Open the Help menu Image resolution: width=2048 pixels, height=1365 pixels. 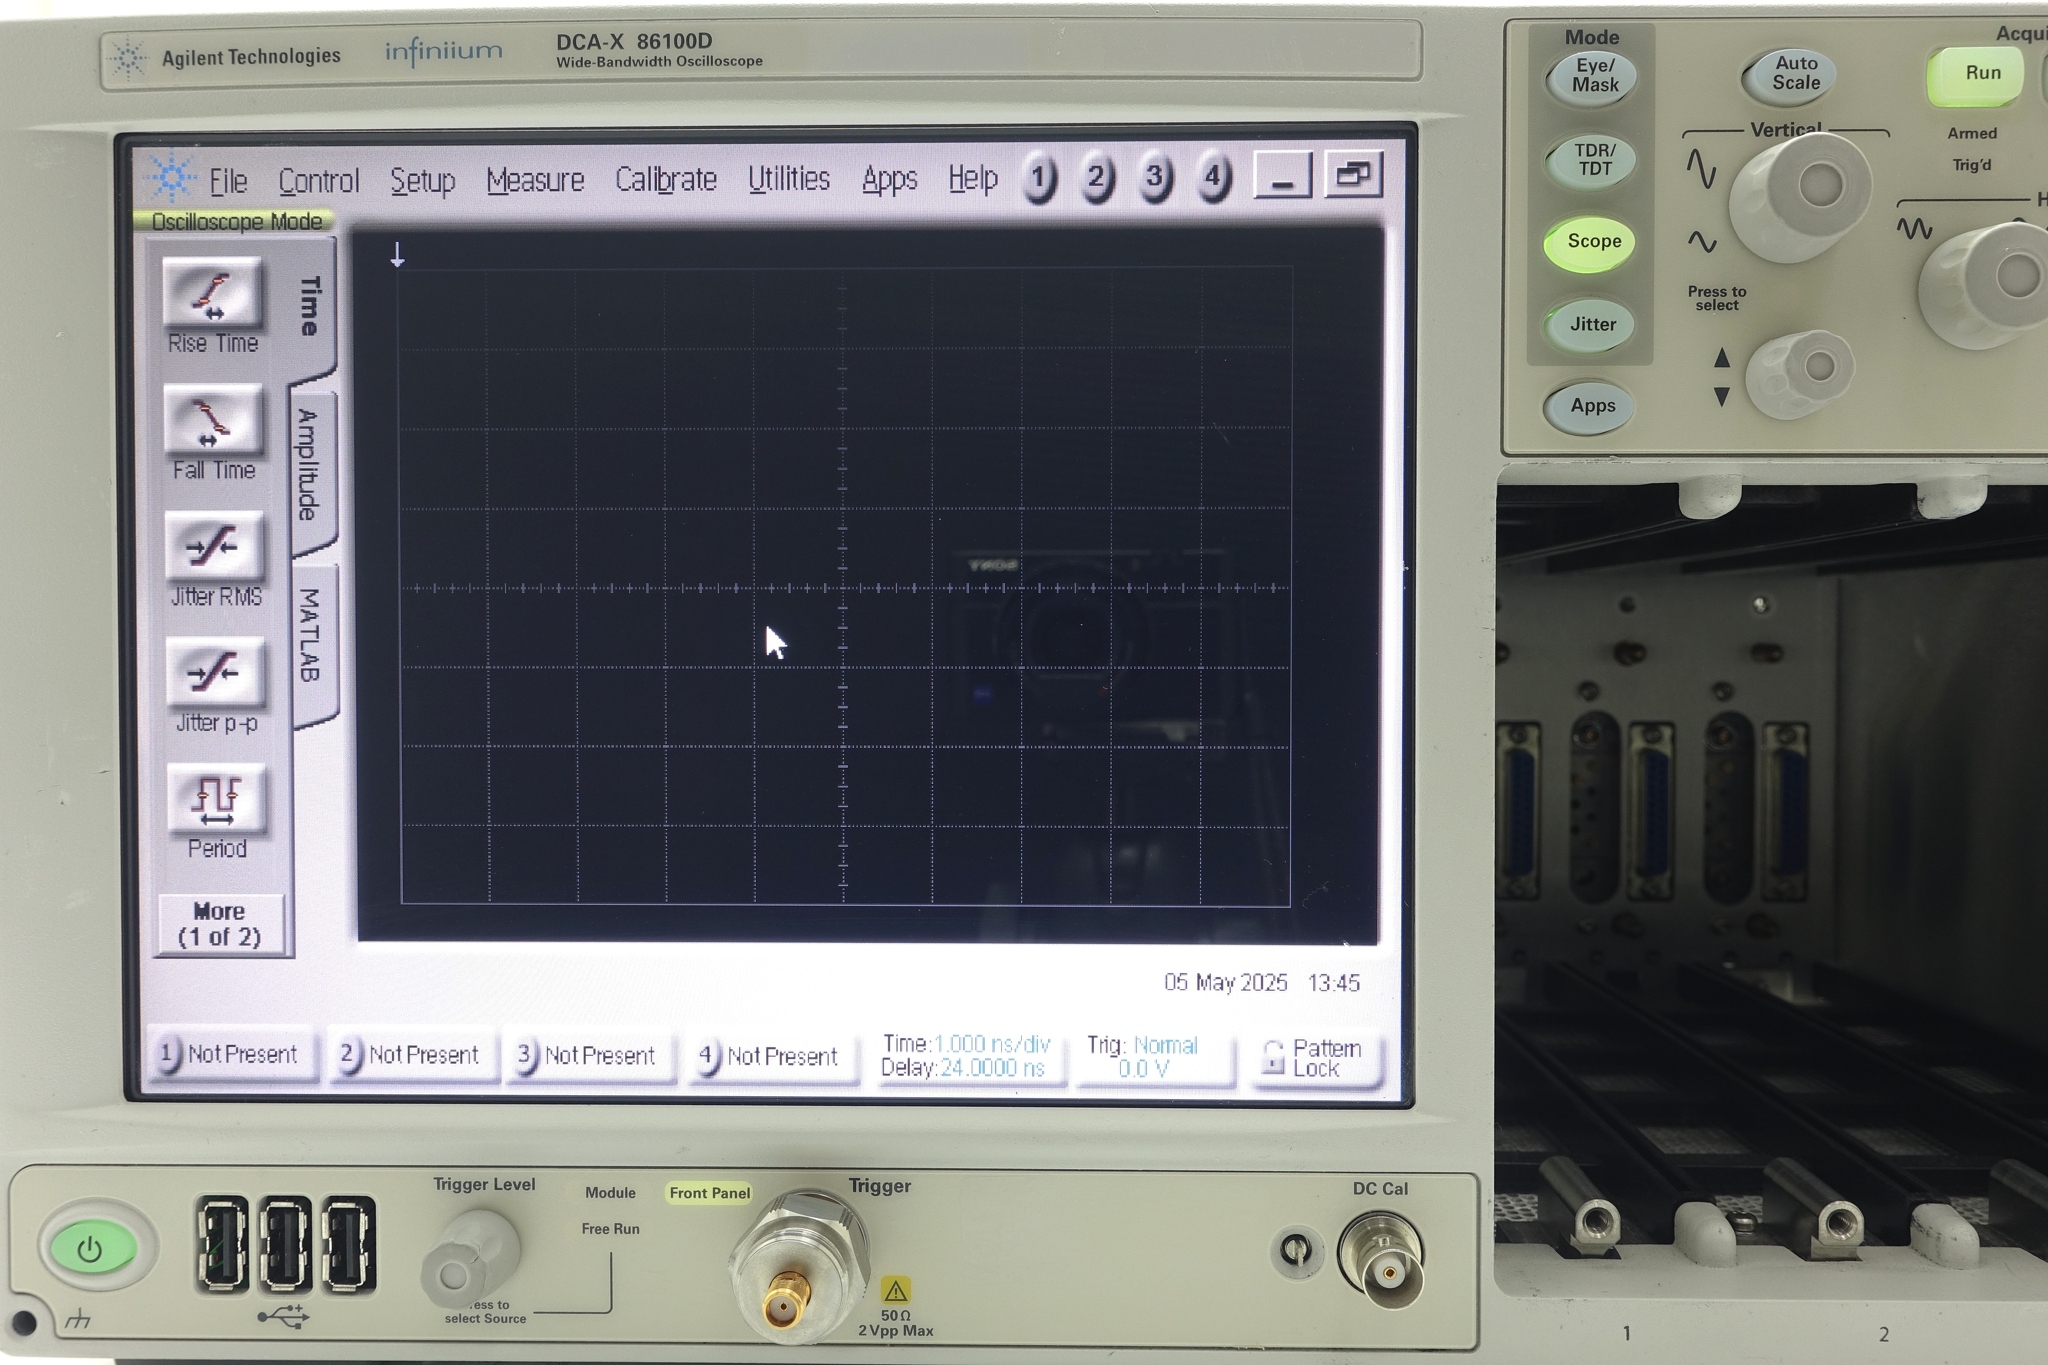(973, 179)
